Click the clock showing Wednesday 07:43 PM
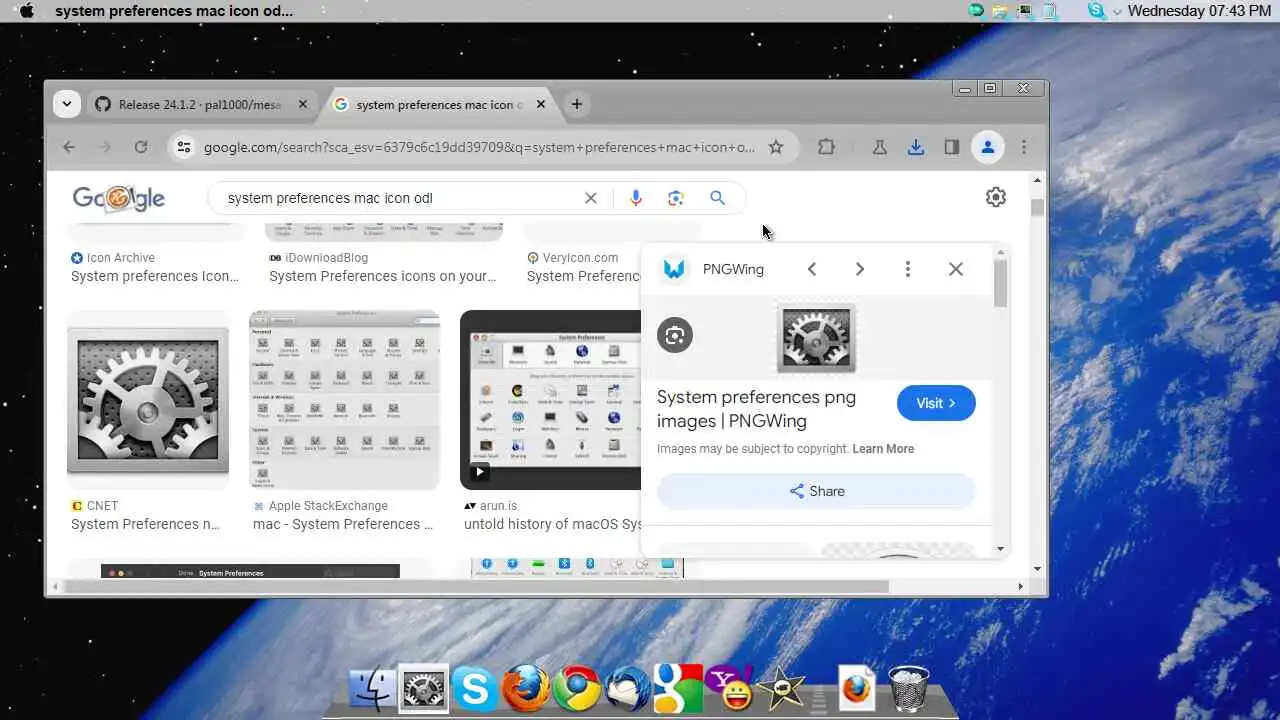 coord(1199,11)
